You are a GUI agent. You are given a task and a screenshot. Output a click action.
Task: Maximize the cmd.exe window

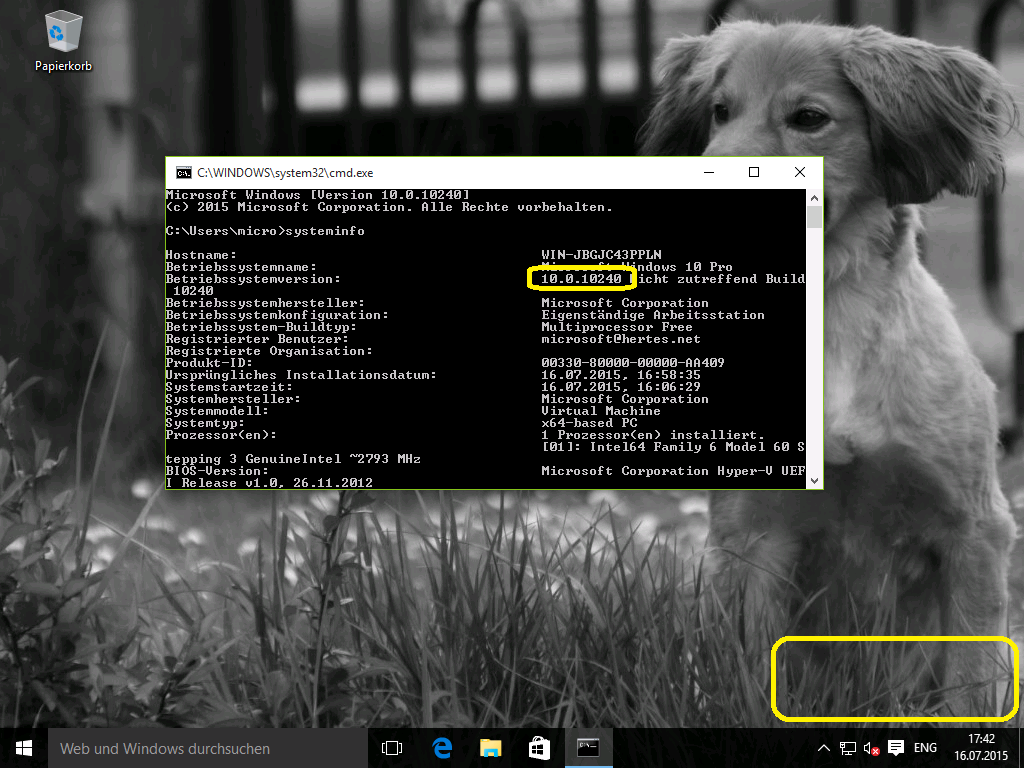(x=754, y=172)
